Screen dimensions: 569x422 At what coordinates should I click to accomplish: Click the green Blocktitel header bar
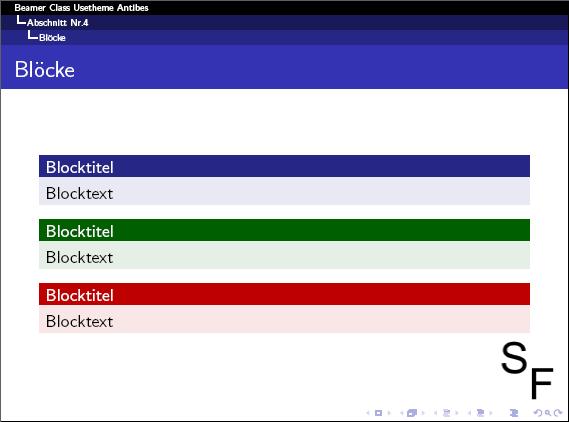[284, 230]
